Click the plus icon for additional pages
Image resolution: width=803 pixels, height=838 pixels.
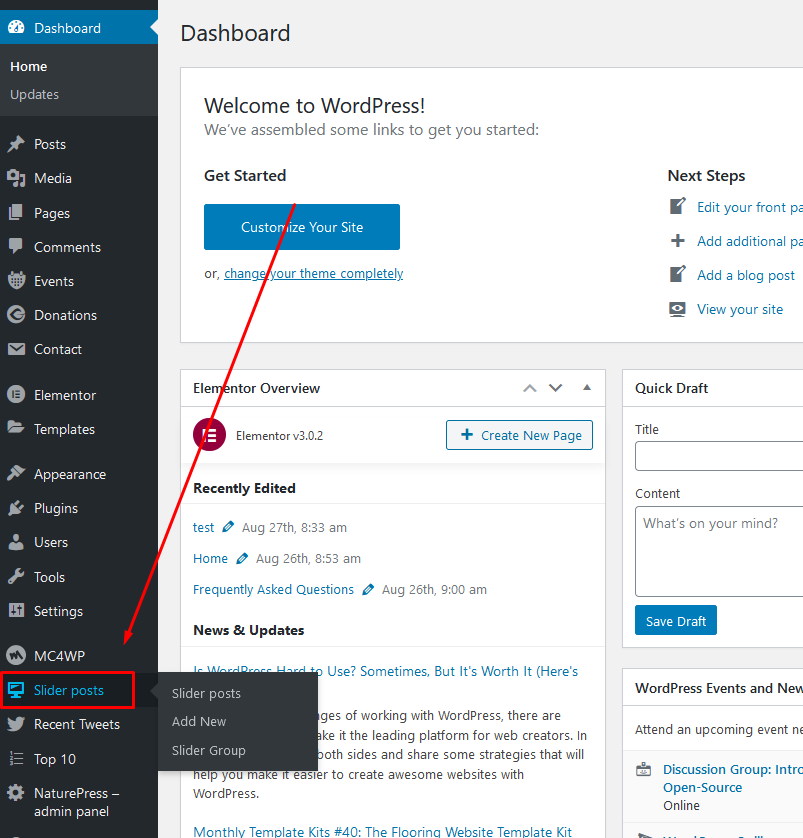point(677,240)
